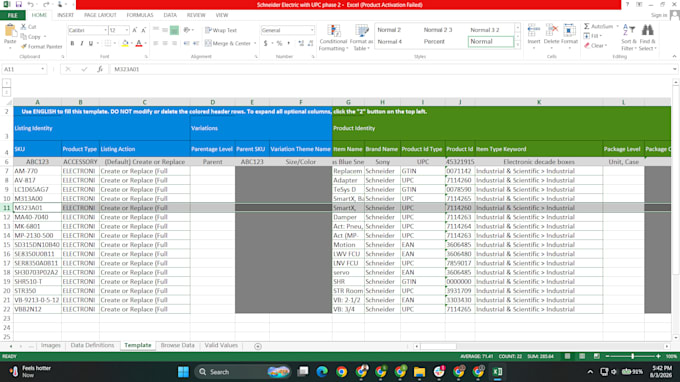Toggle Middle Align in the Alignment group
The image size is (680, 382).
(165, 30)
